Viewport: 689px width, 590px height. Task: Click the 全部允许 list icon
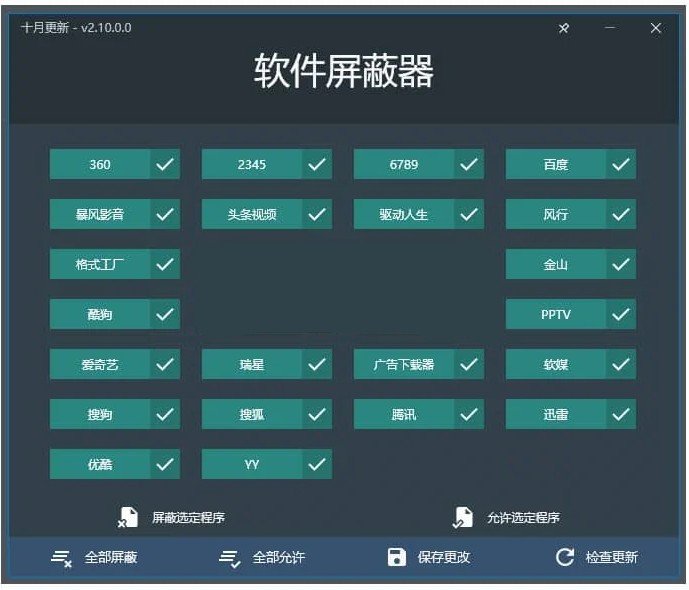coord(229,557)
